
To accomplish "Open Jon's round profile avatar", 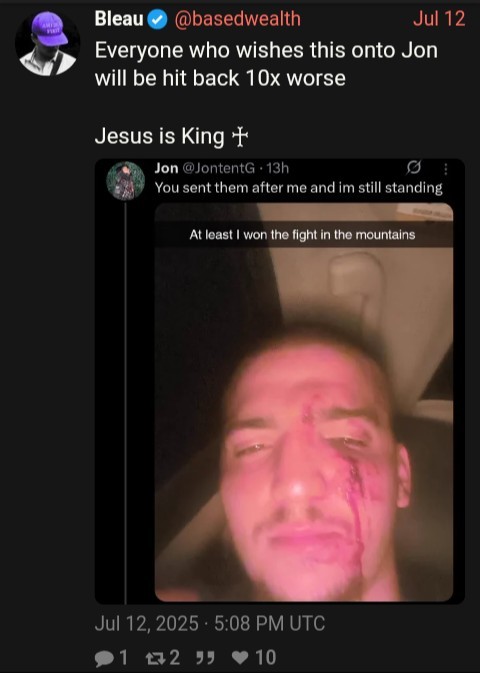I will (x=125, y=181).
